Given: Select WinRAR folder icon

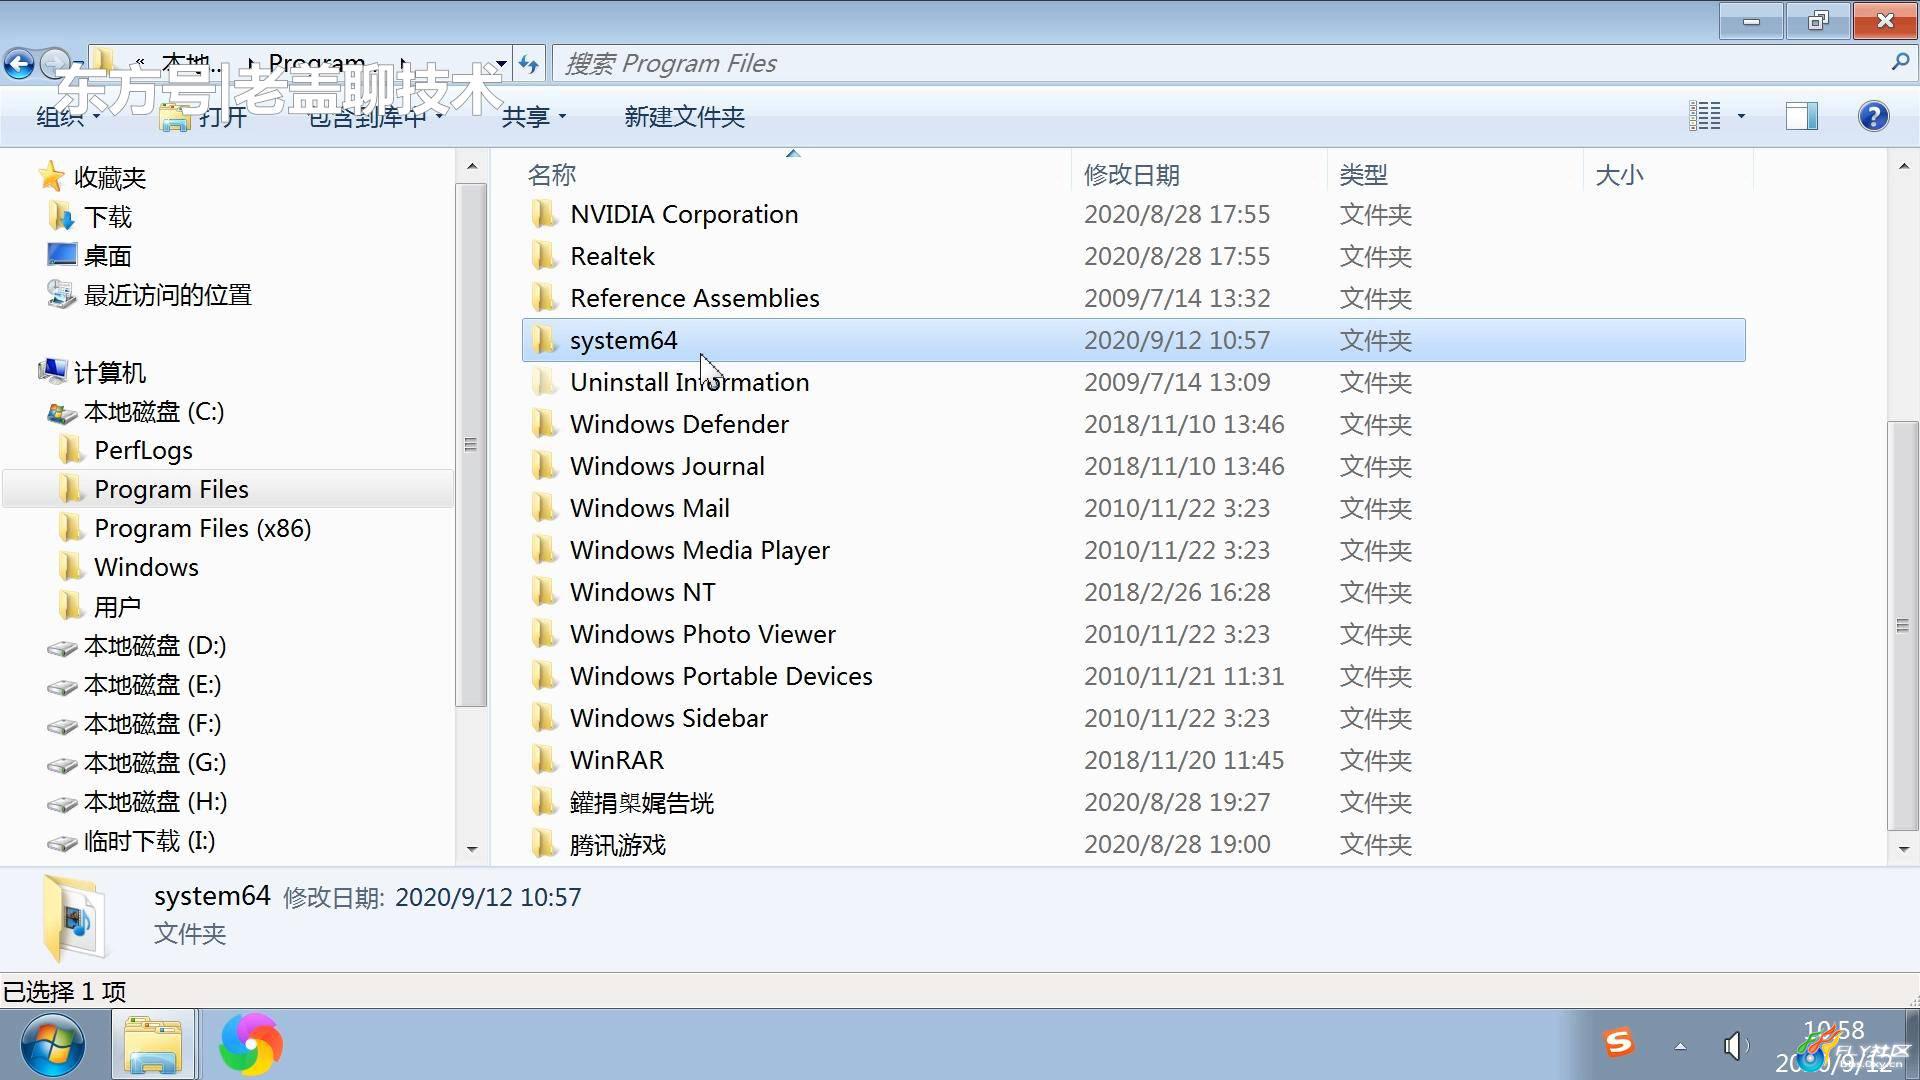Looking at the screenshot, I should tap(544, 760).
